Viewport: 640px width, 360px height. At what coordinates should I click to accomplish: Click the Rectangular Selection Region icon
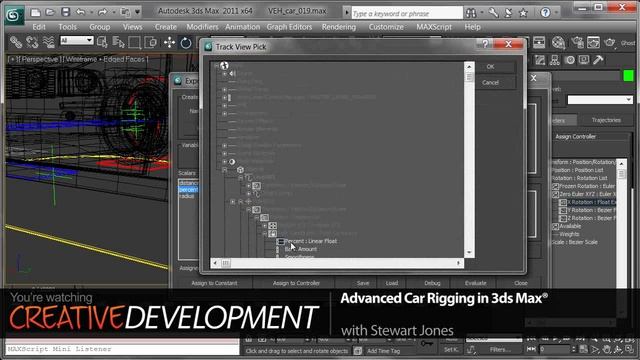[x=134, y=42]
